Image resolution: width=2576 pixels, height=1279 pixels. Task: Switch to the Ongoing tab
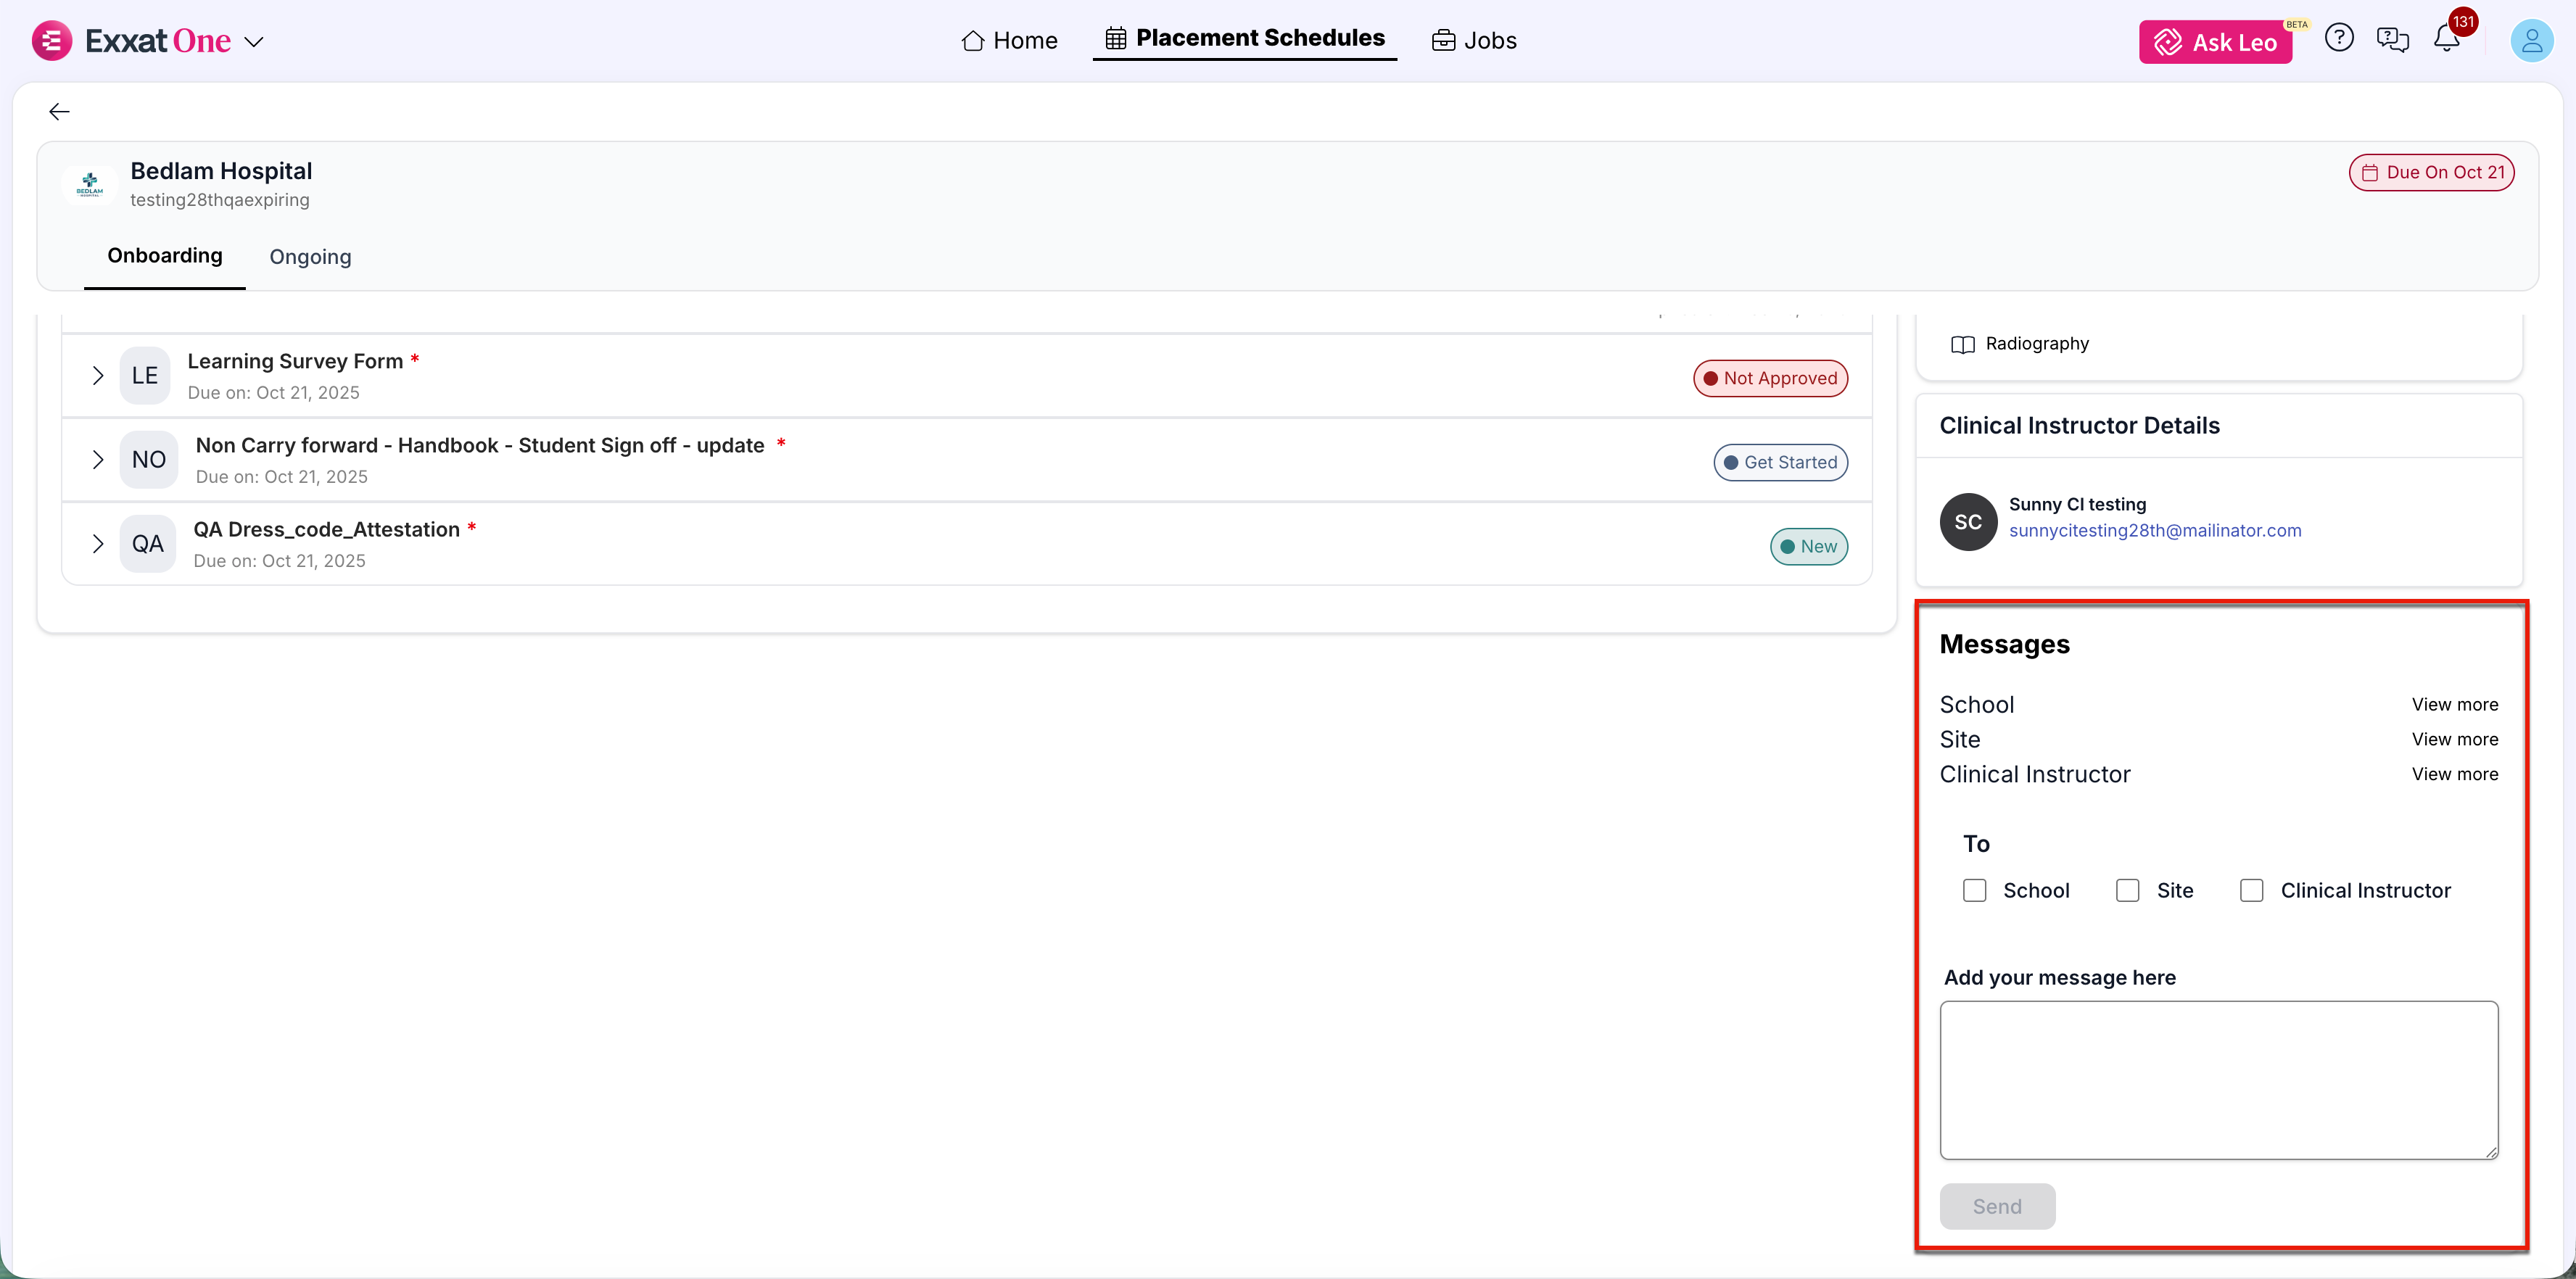point(310,257)
